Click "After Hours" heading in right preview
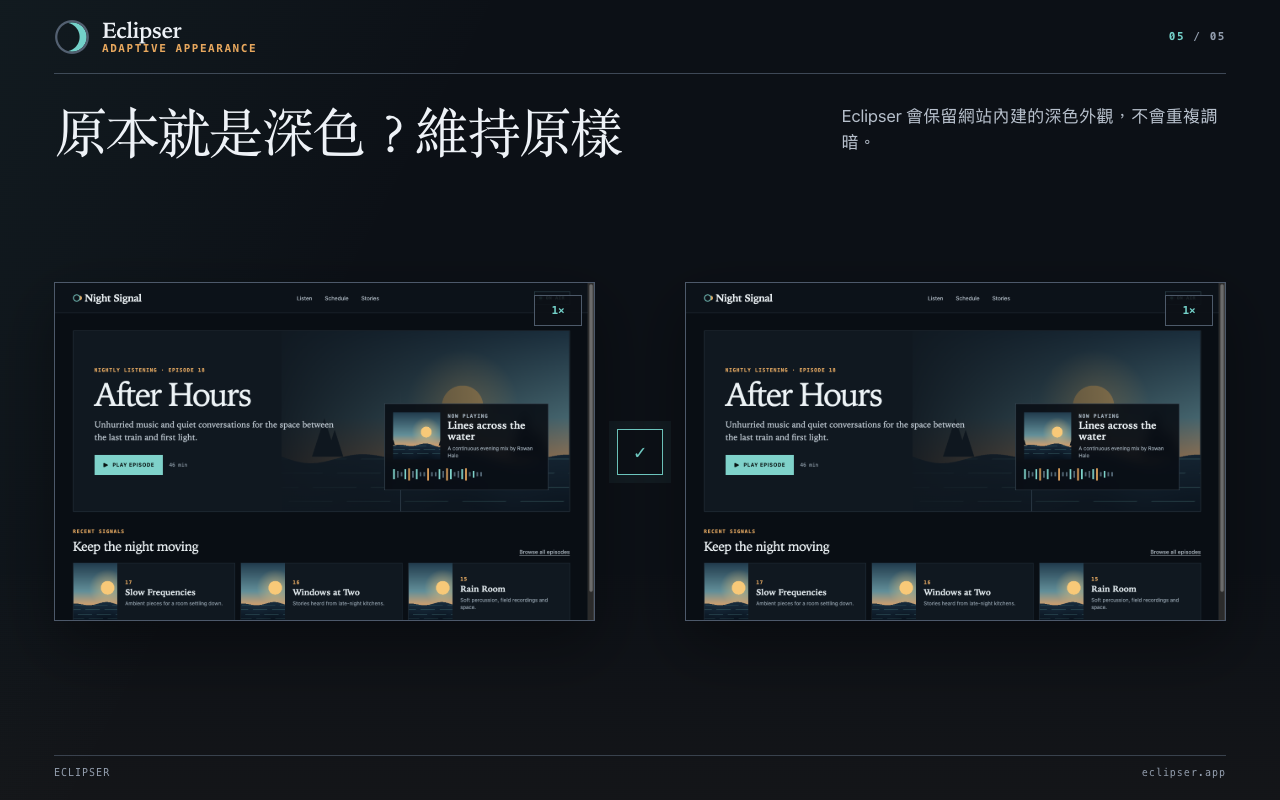Viewport: 1280px width, 800px height. click(x=804, y=395)
